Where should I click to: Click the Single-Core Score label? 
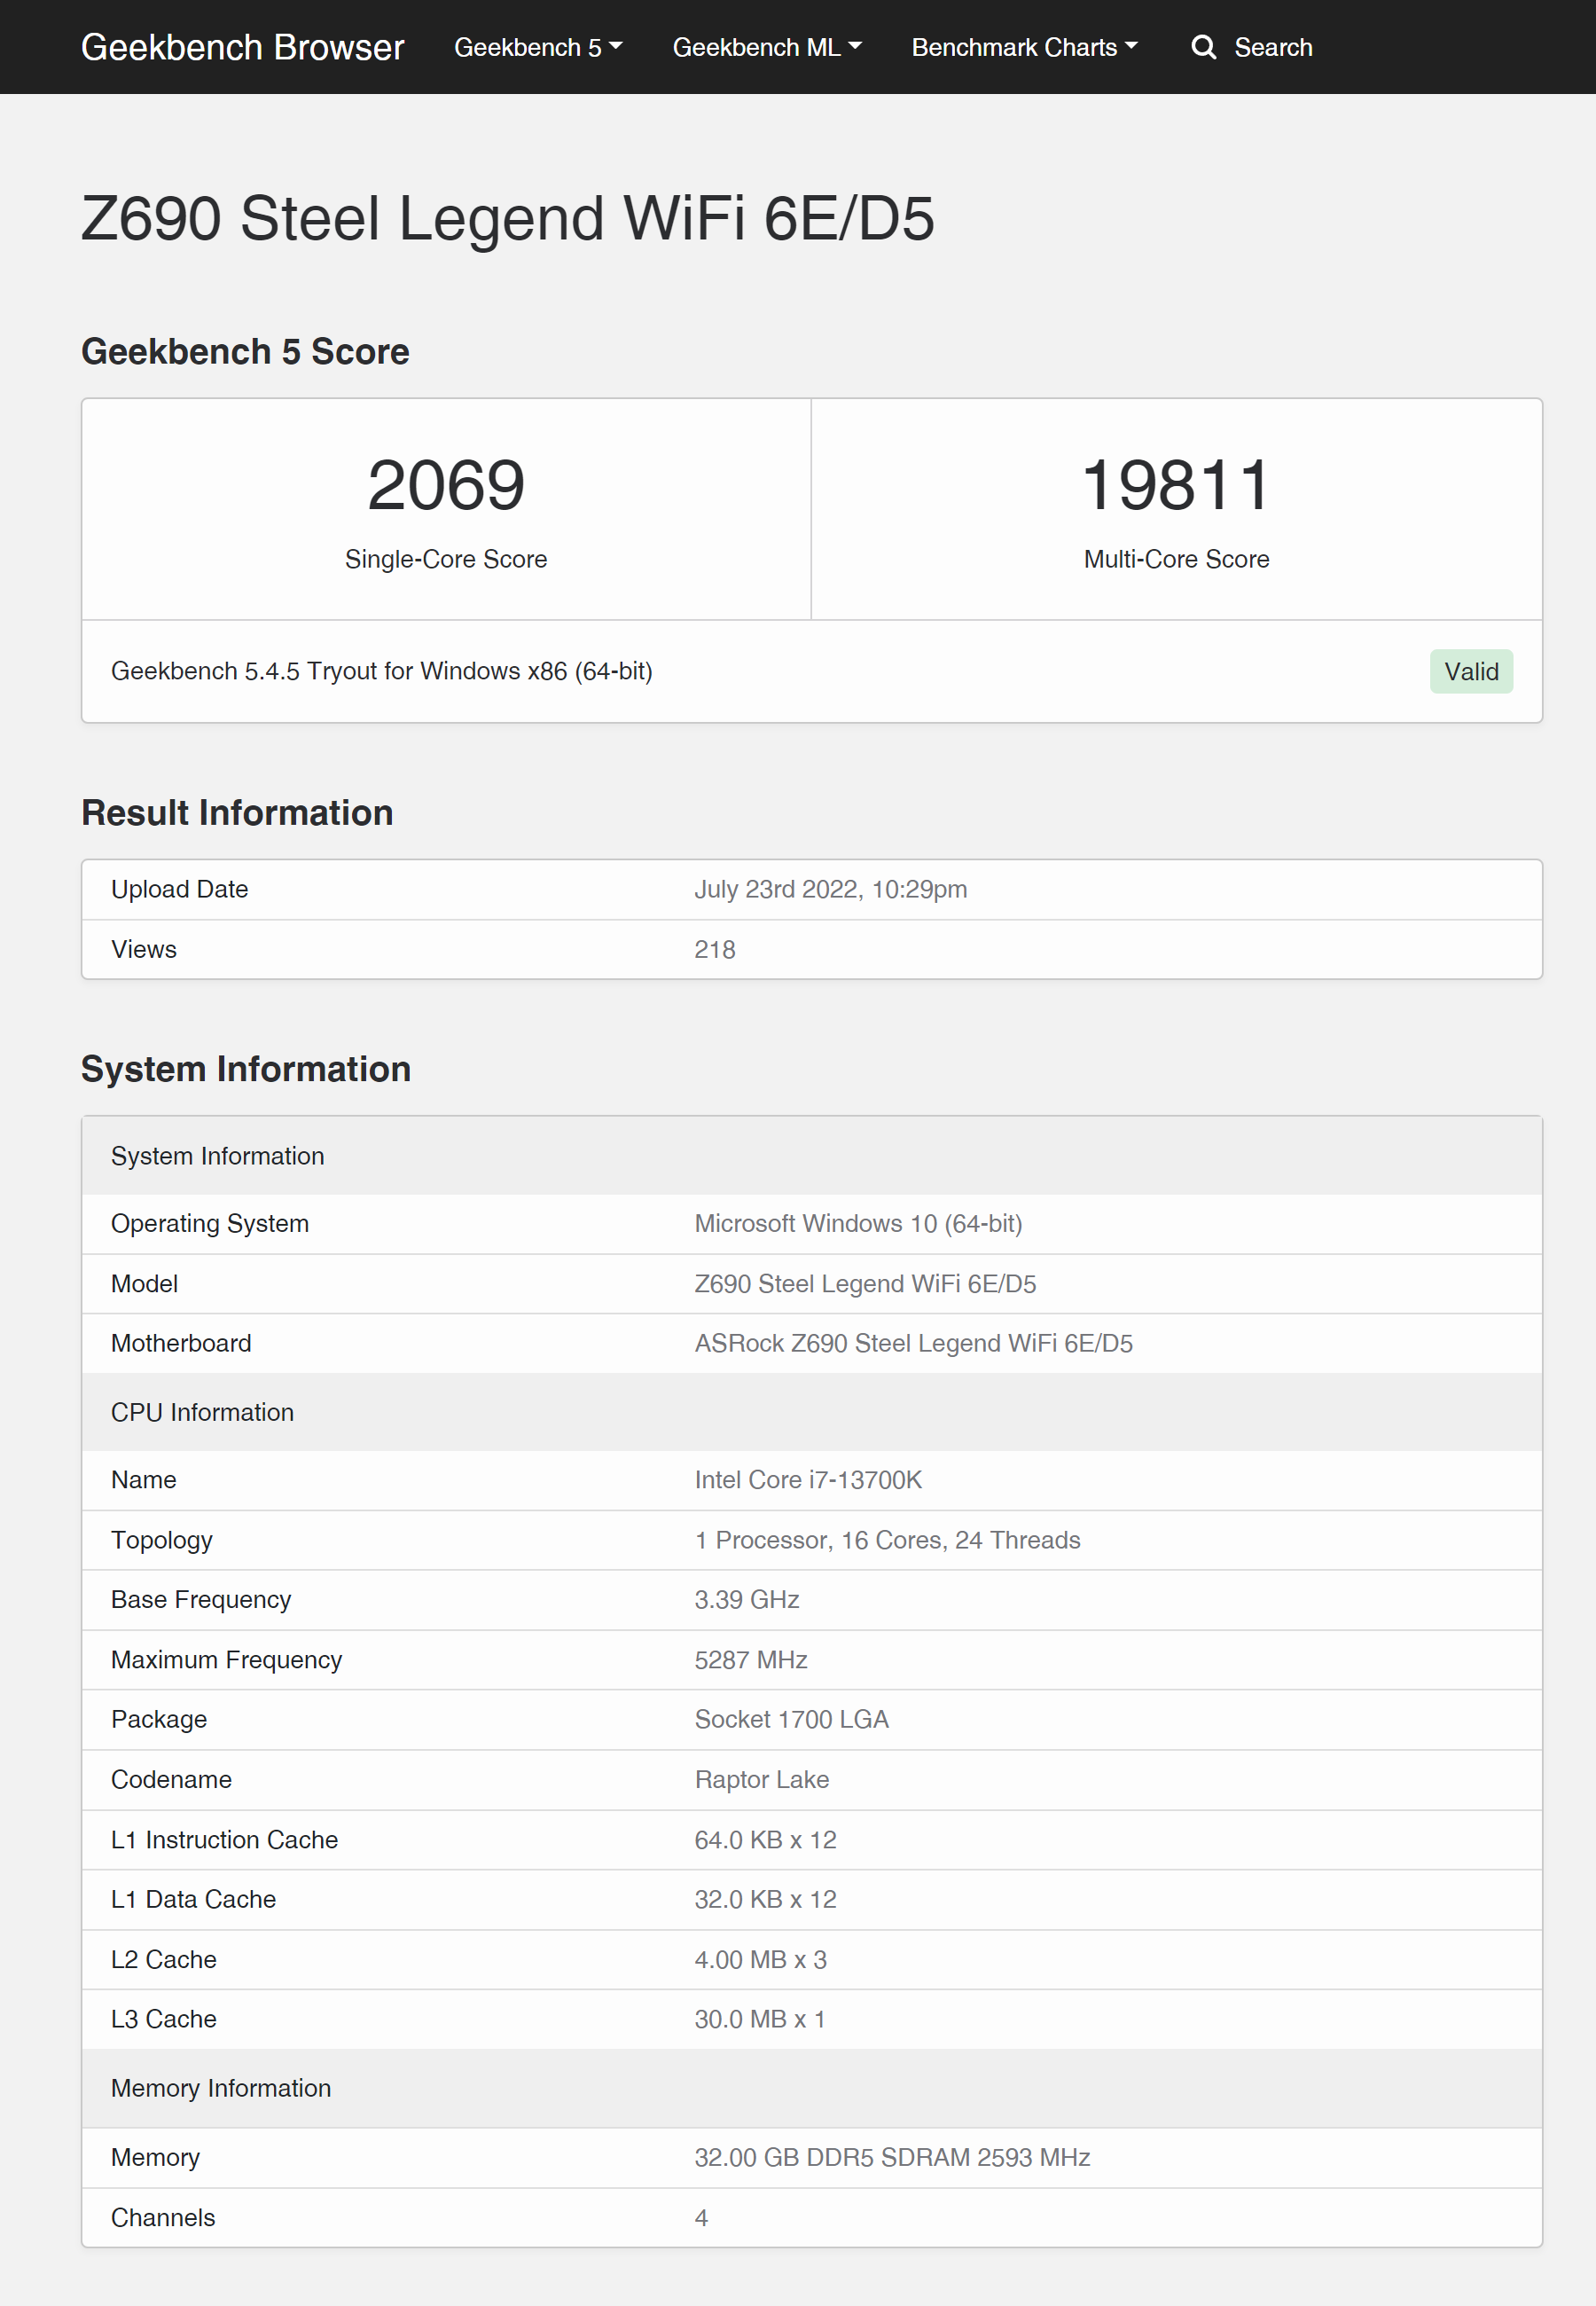[x=446, y=559]
